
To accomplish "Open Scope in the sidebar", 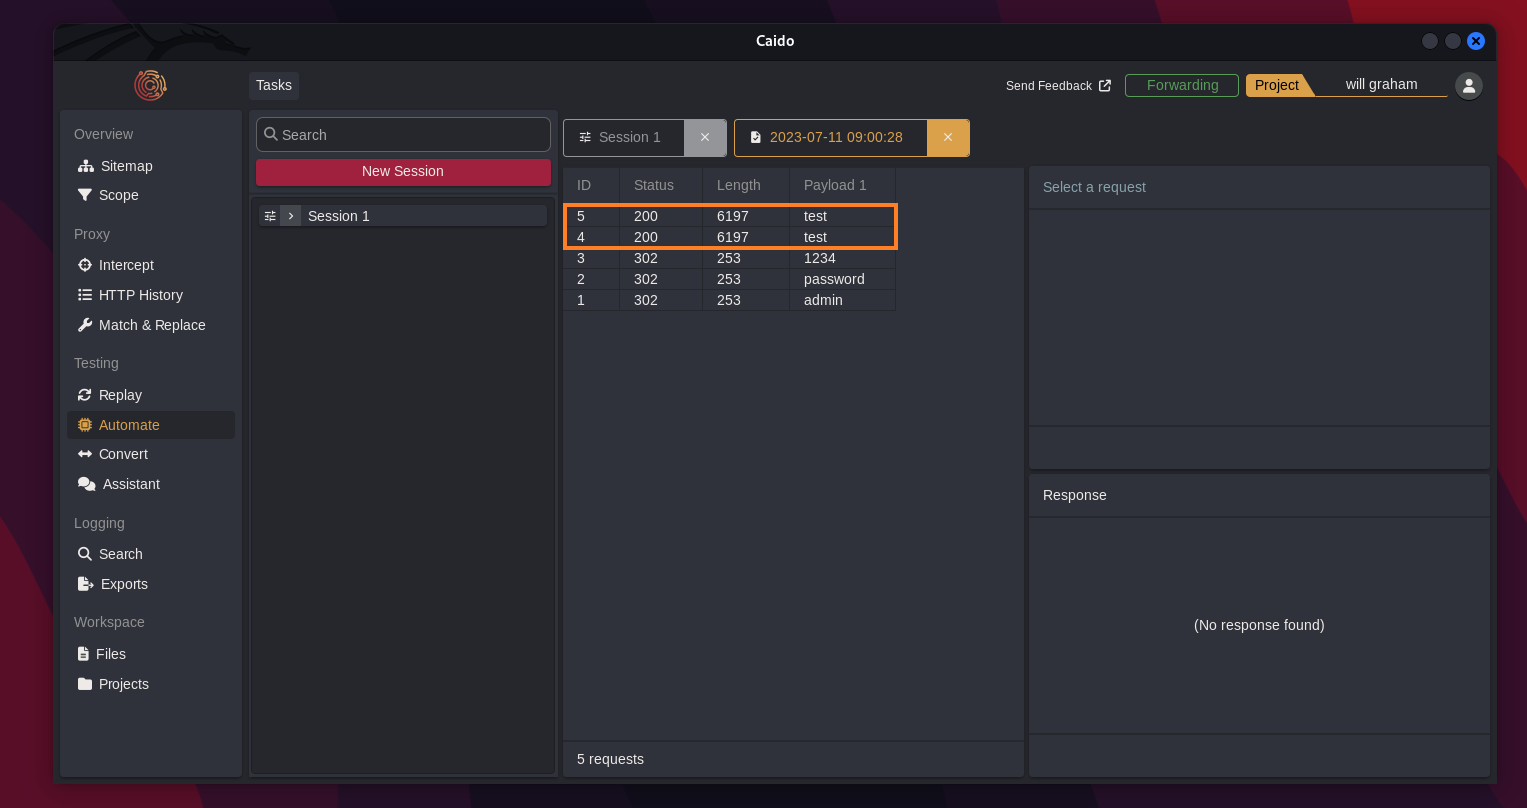I will (x=151, y=195).
